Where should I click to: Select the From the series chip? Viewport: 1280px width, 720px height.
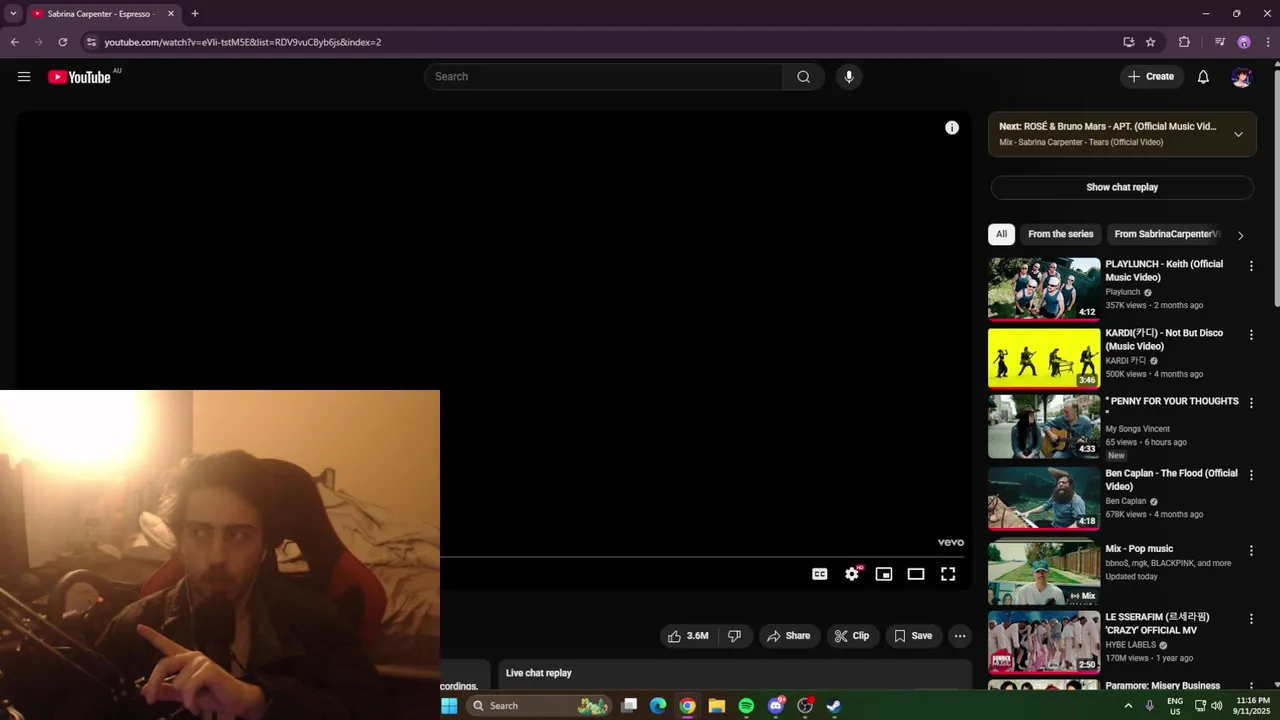point(1061,234)
